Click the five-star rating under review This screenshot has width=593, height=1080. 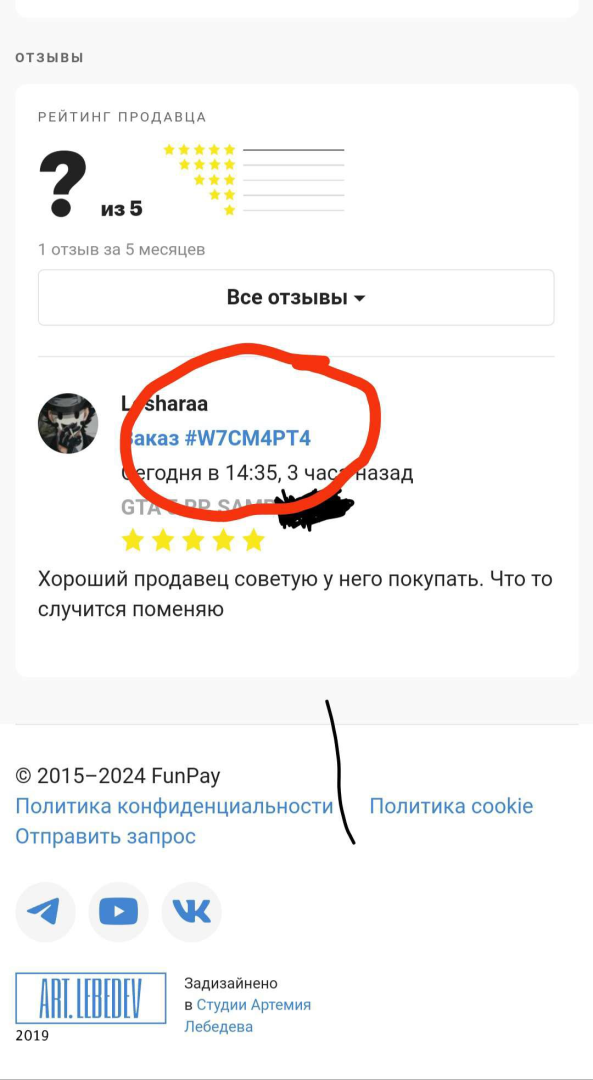193,541
